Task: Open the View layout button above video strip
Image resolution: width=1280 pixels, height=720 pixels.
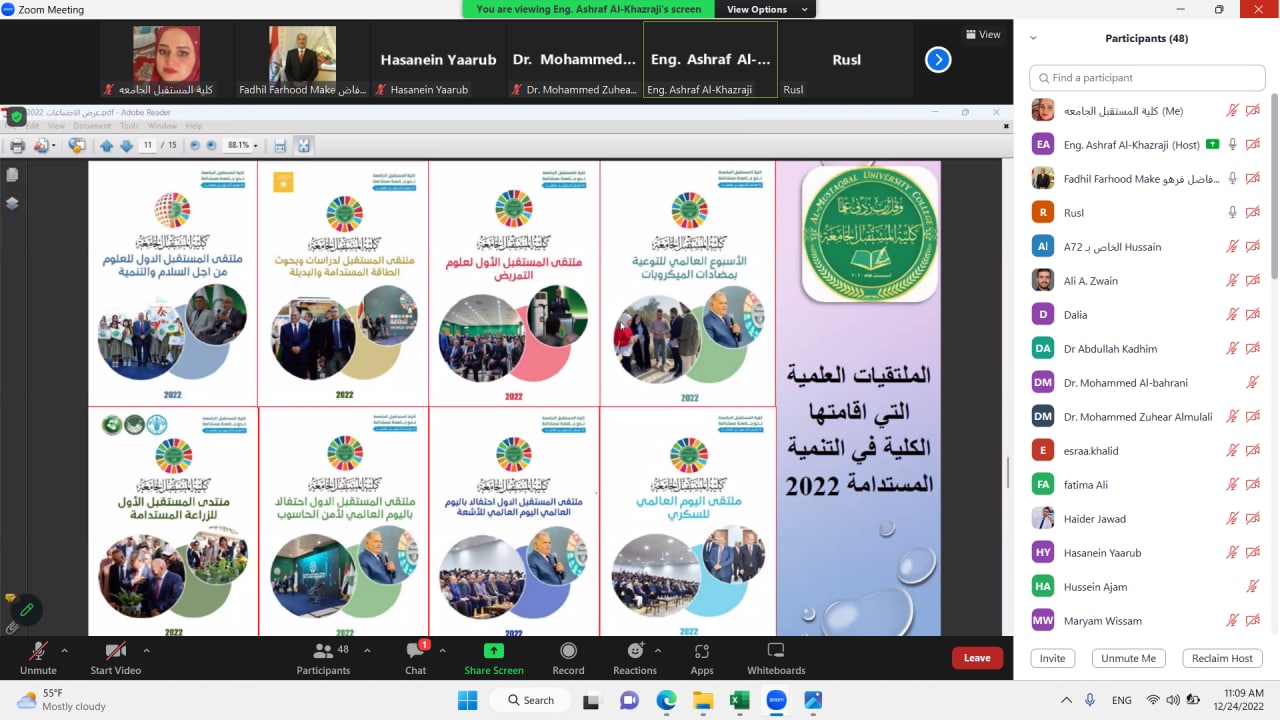Action: 983,35
